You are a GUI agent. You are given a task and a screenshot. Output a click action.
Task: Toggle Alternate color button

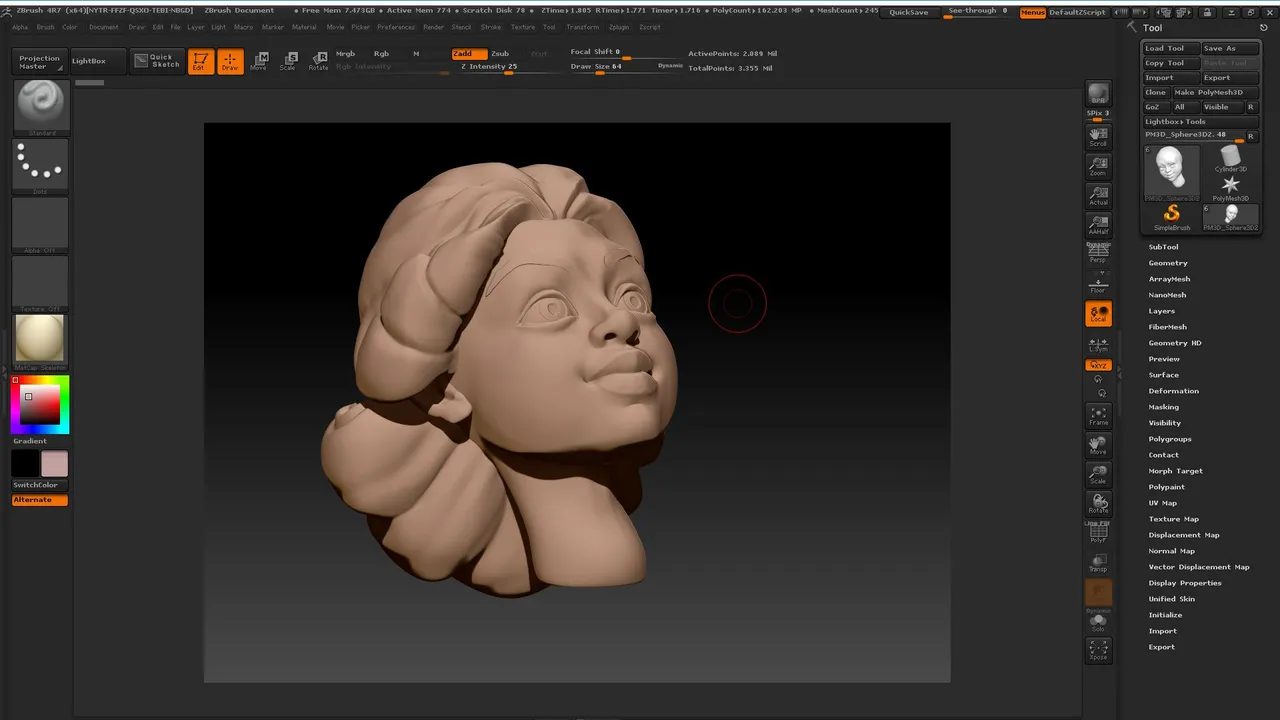[40, 500]
